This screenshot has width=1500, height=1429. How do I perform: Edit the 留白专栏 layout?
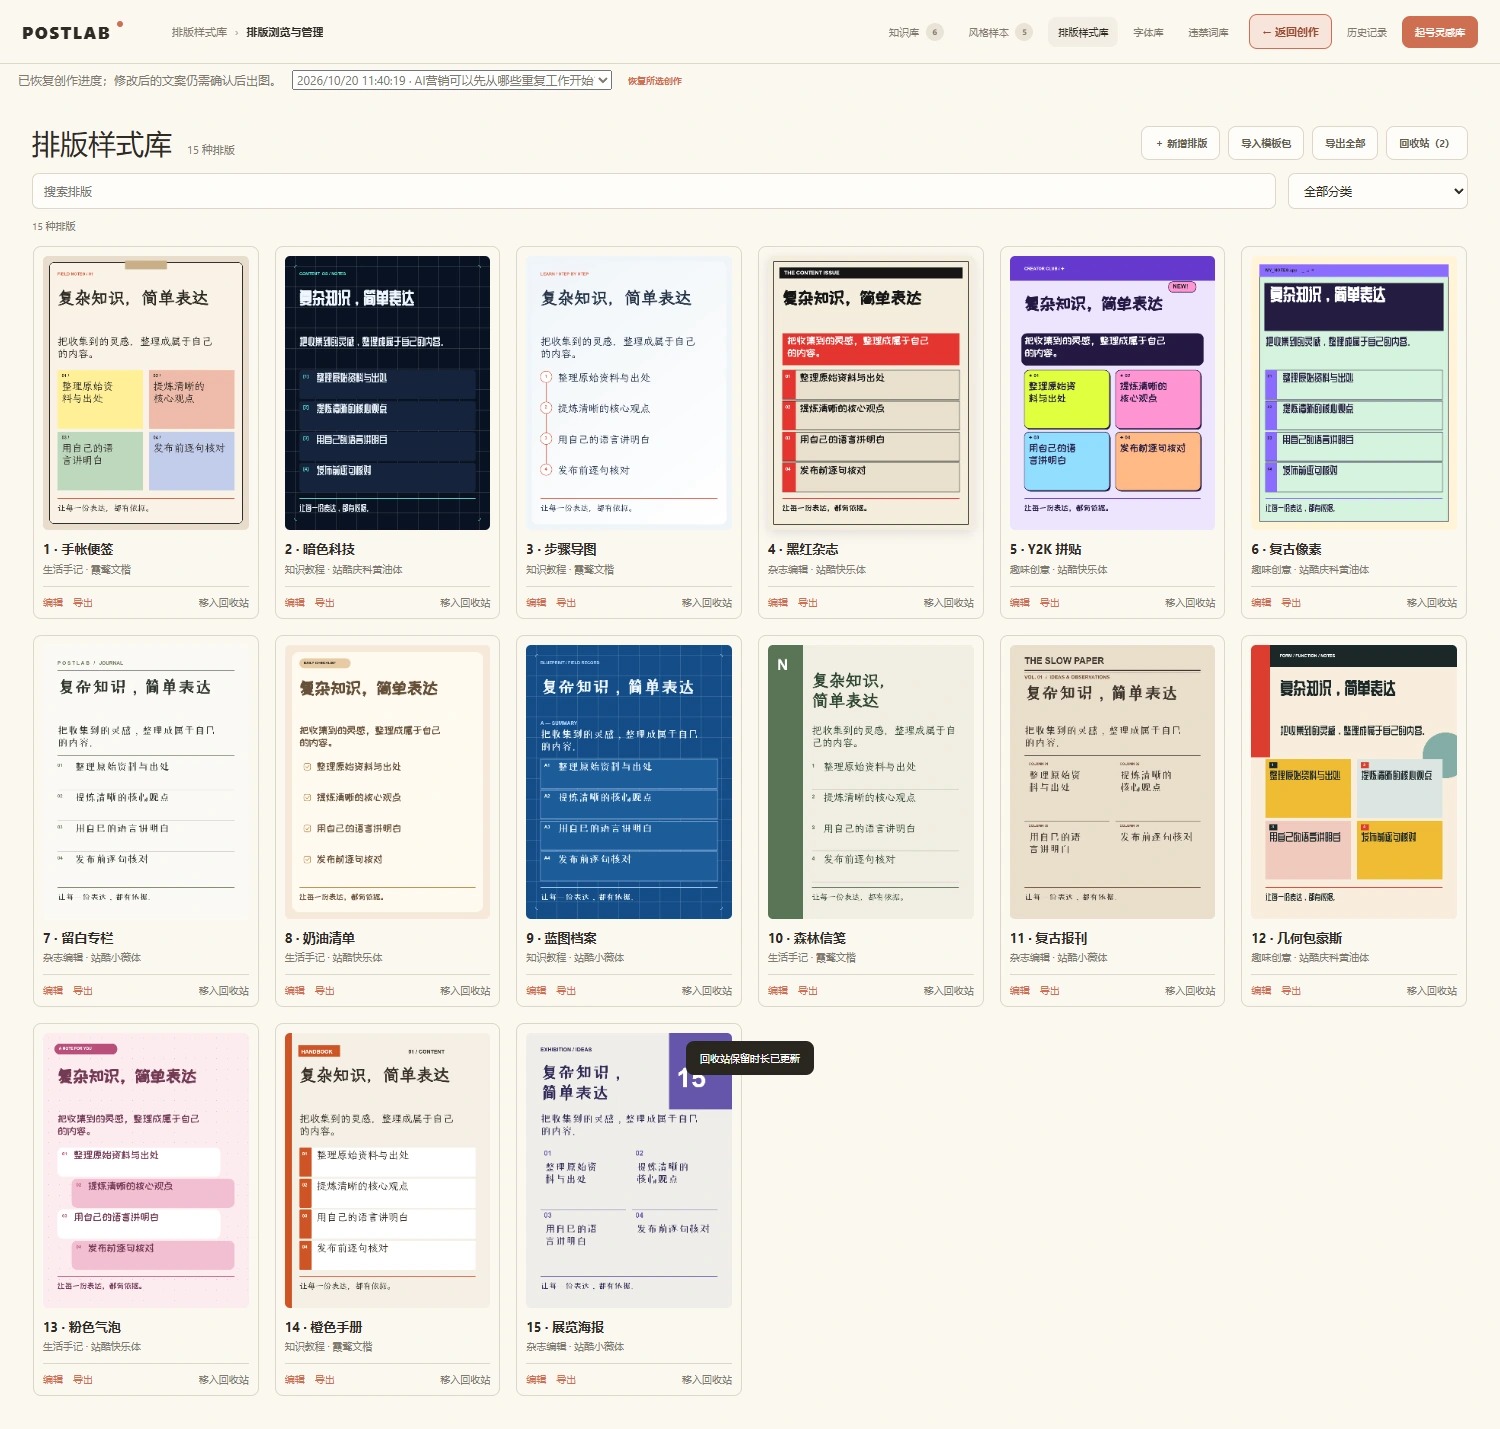coord(53,991)
